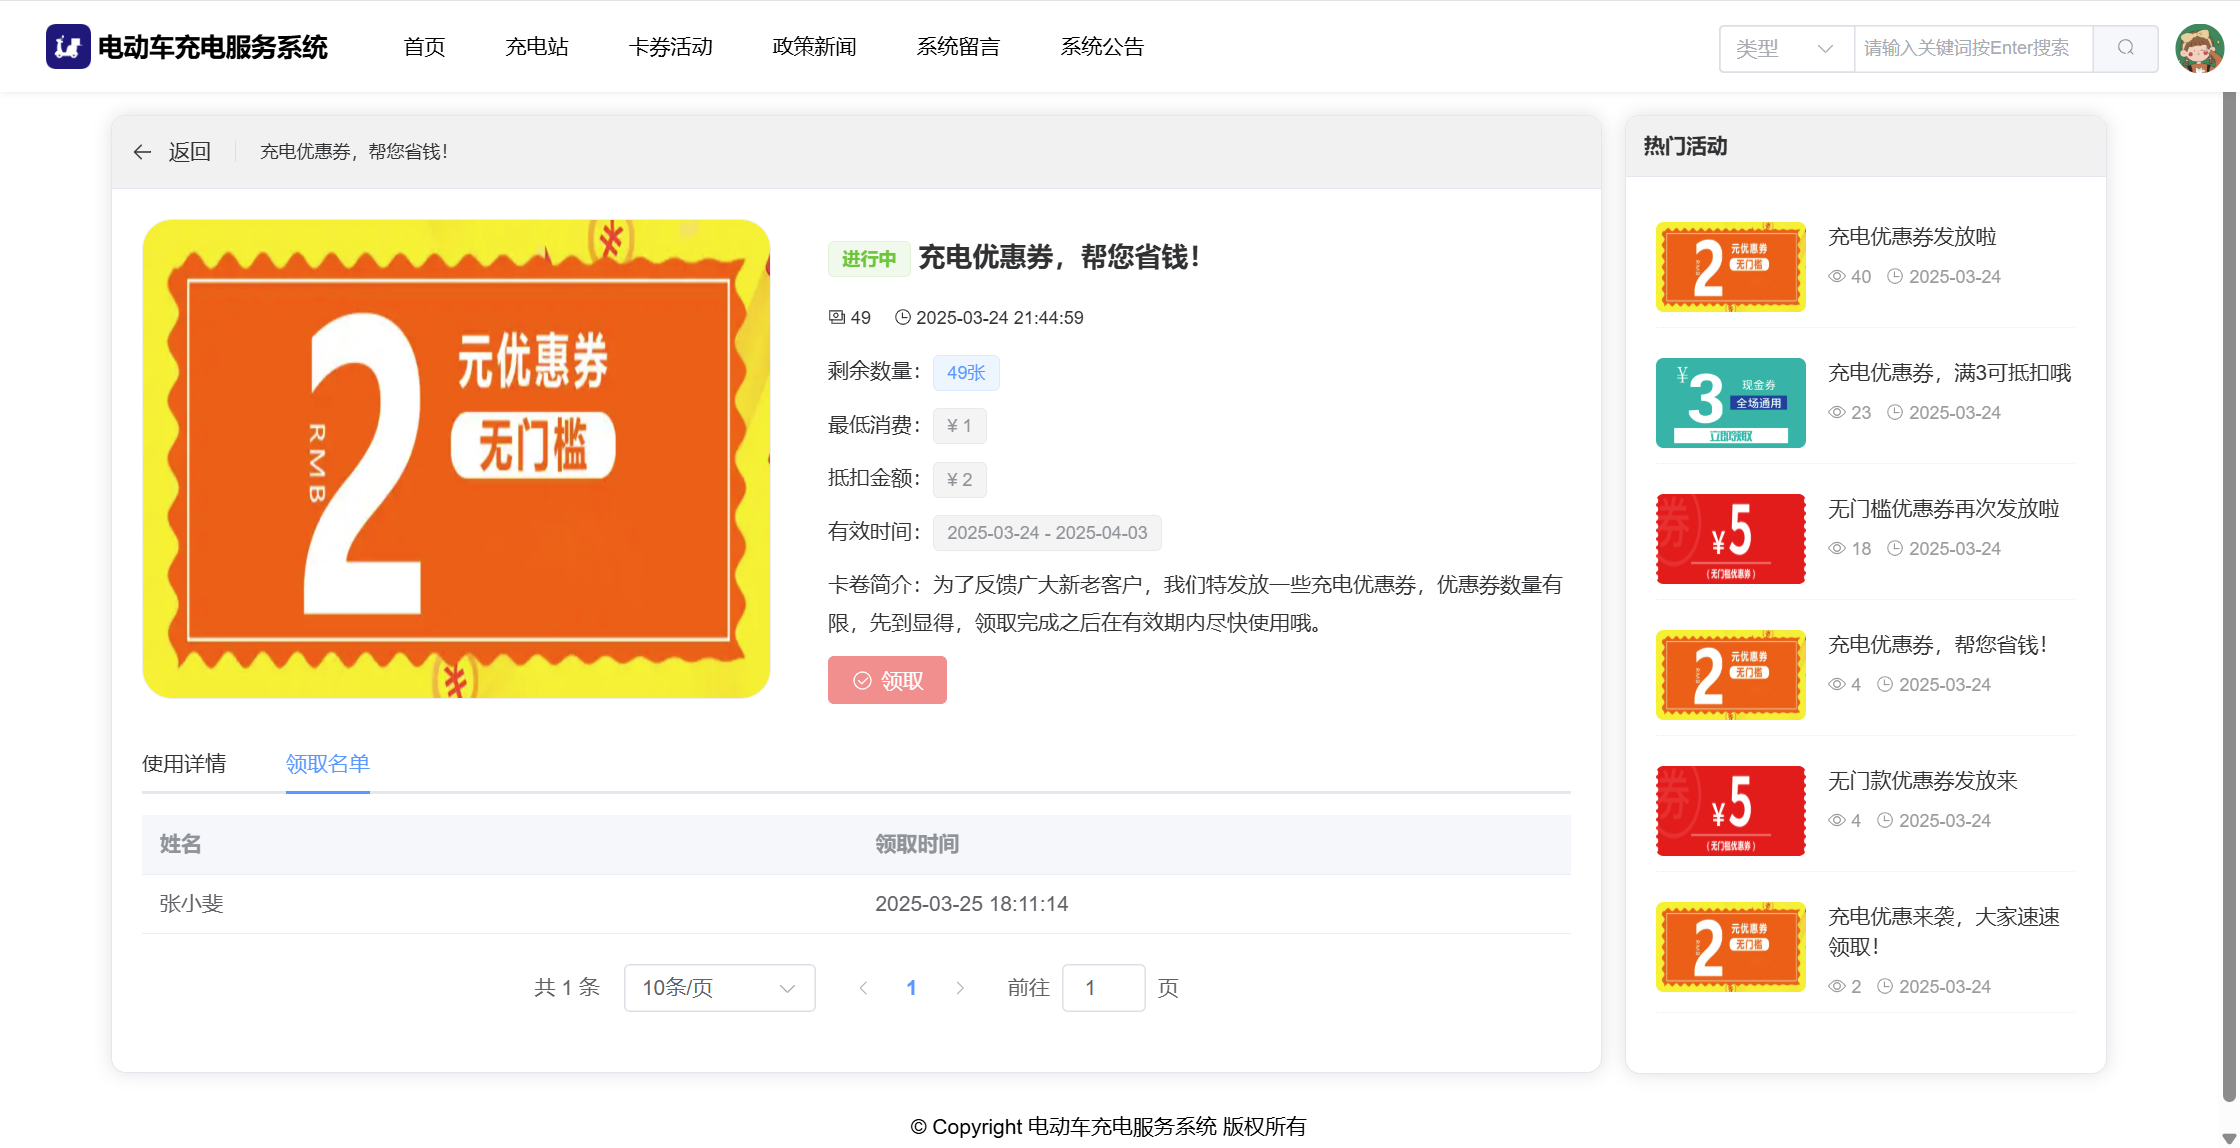Go to 卡券活动 navigation item
The height and width of the screenshot is (1148, 2240).
coord(670,47)
